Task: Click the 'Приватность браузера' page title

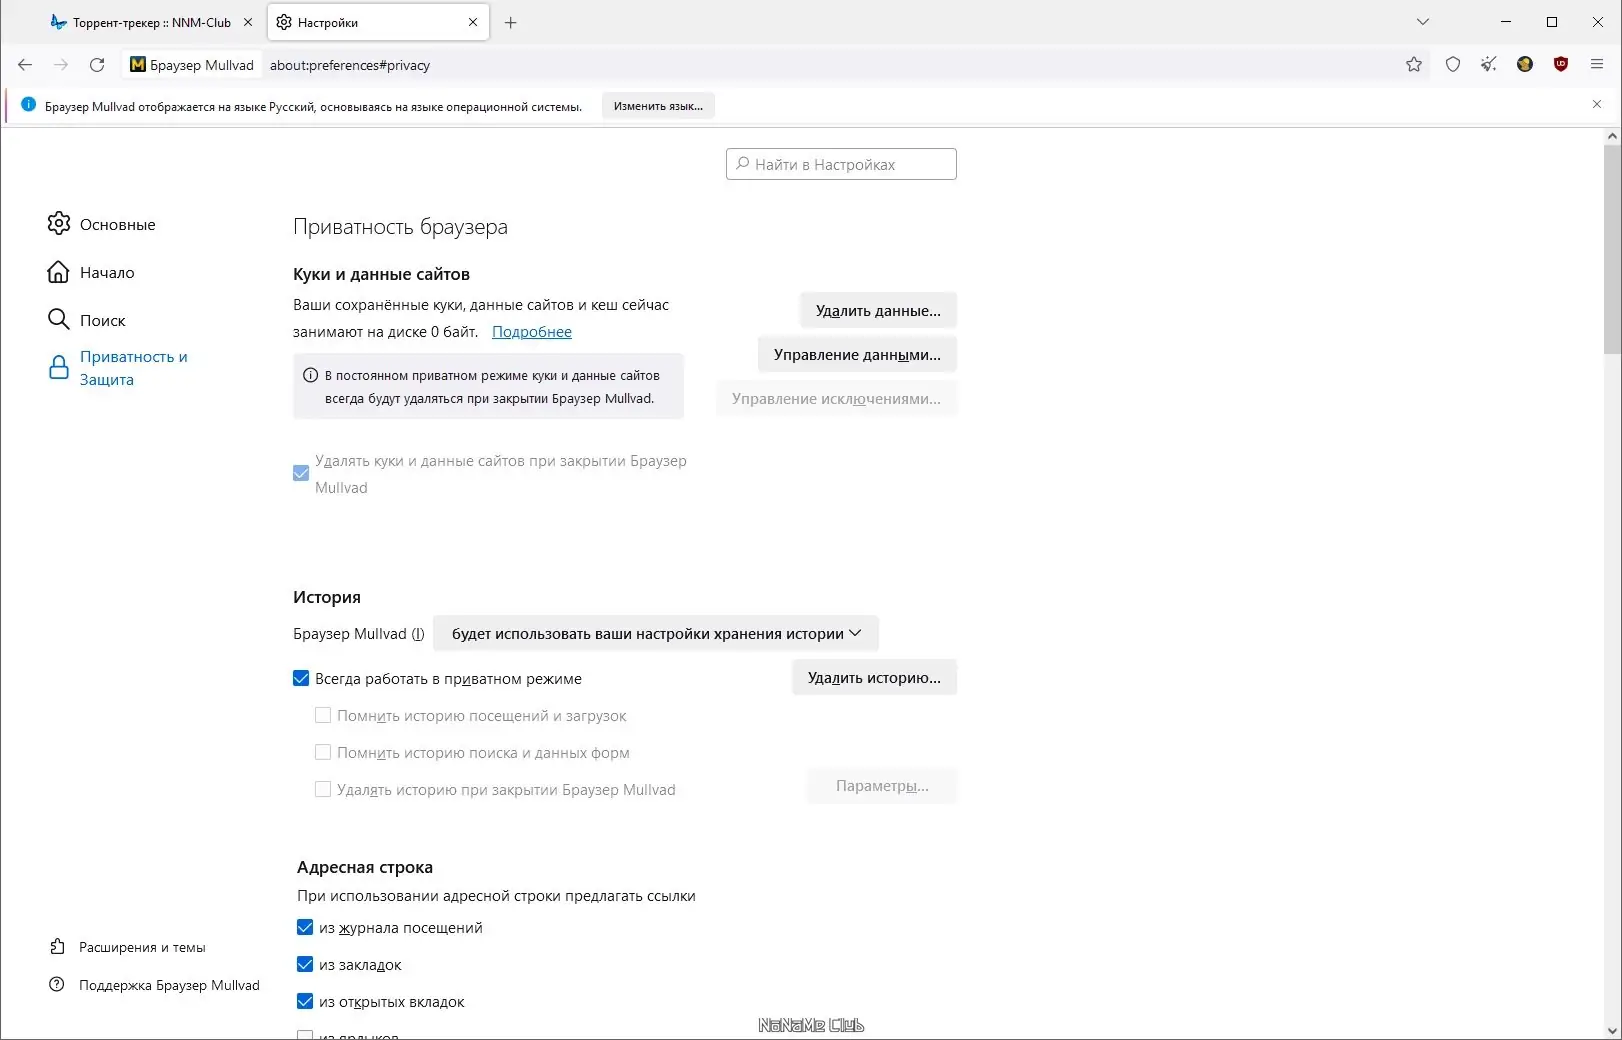Action: (x=400, y=227)
